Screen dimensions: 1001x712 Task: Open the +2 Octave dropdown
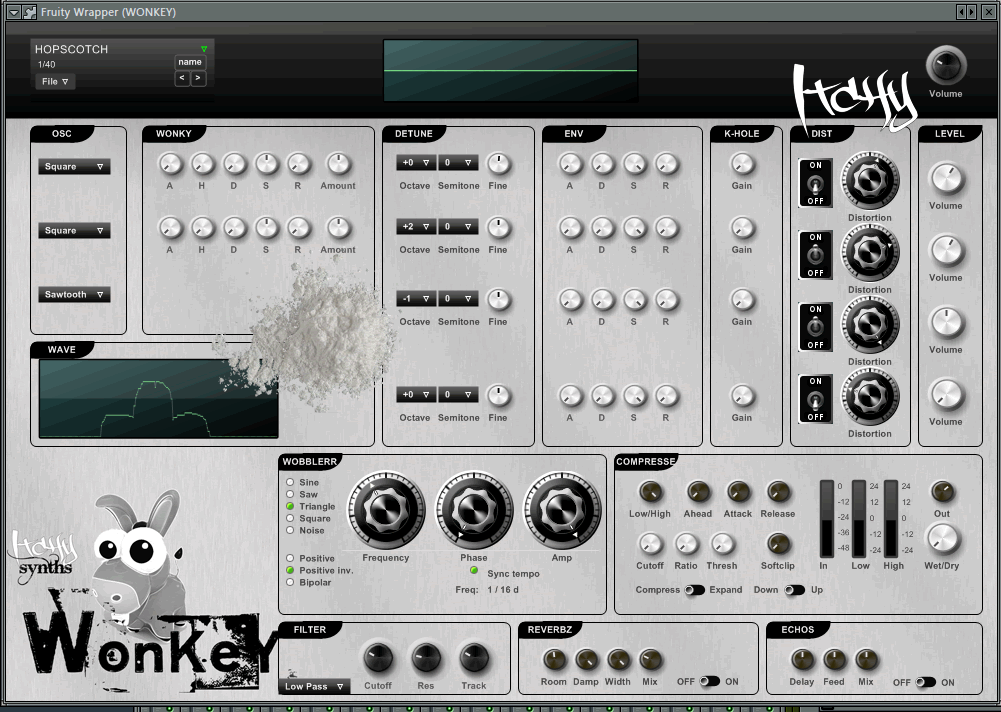(x=416, y=227)
